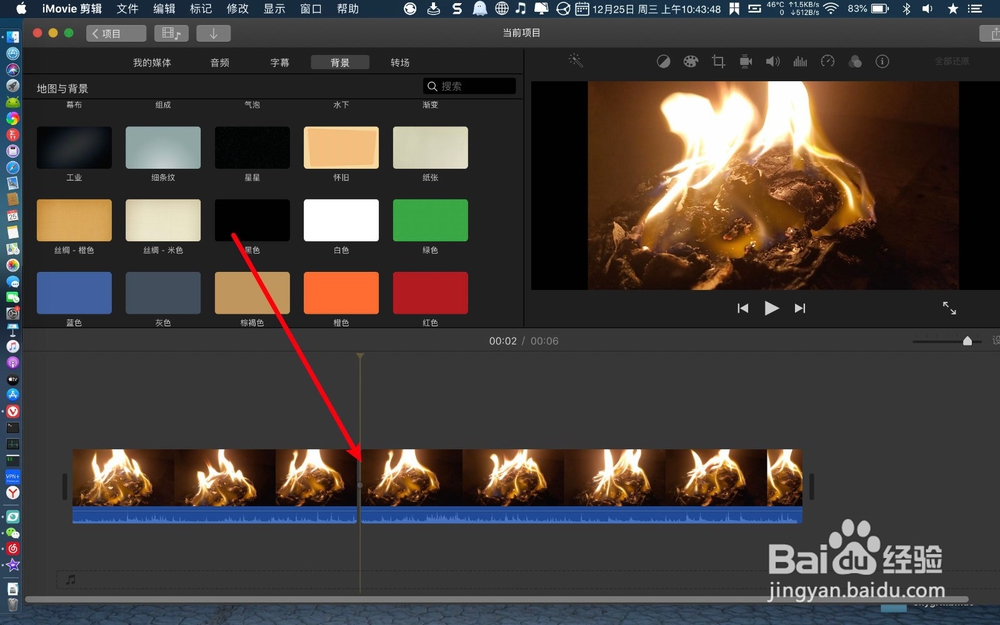Select the 丝绸 - 米色 background

point(163,220)
